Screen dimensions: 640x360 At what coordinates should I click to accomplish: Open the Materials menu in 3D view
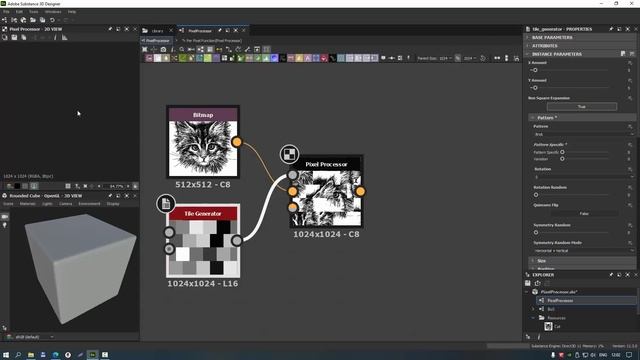point(27,204)
